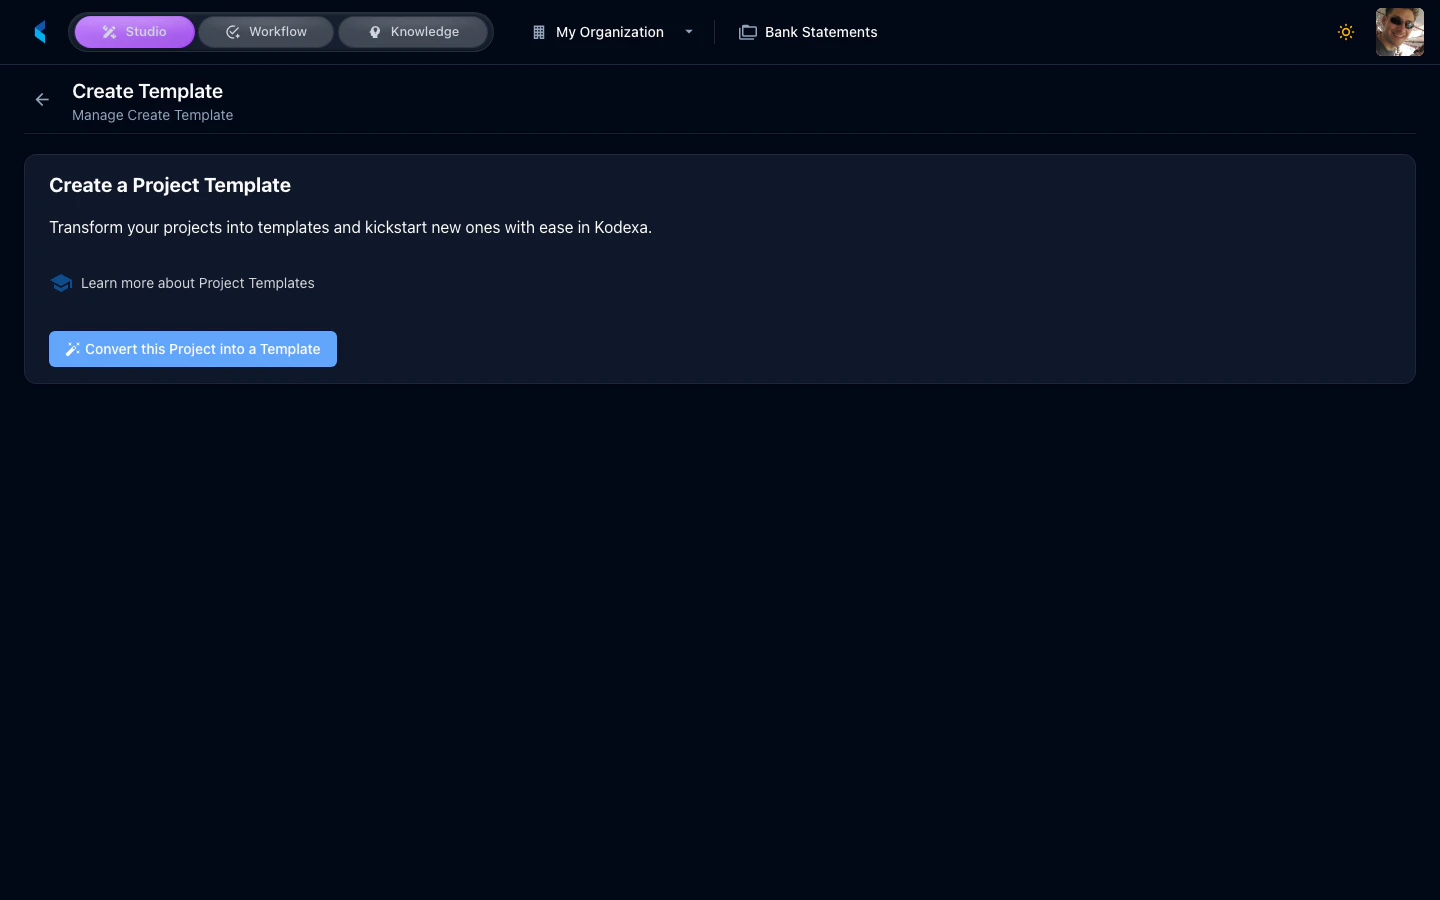Open the My Organization dropdown chevron
The height and width of the screenshot is (900, 1440).
[x=689, y=31]
